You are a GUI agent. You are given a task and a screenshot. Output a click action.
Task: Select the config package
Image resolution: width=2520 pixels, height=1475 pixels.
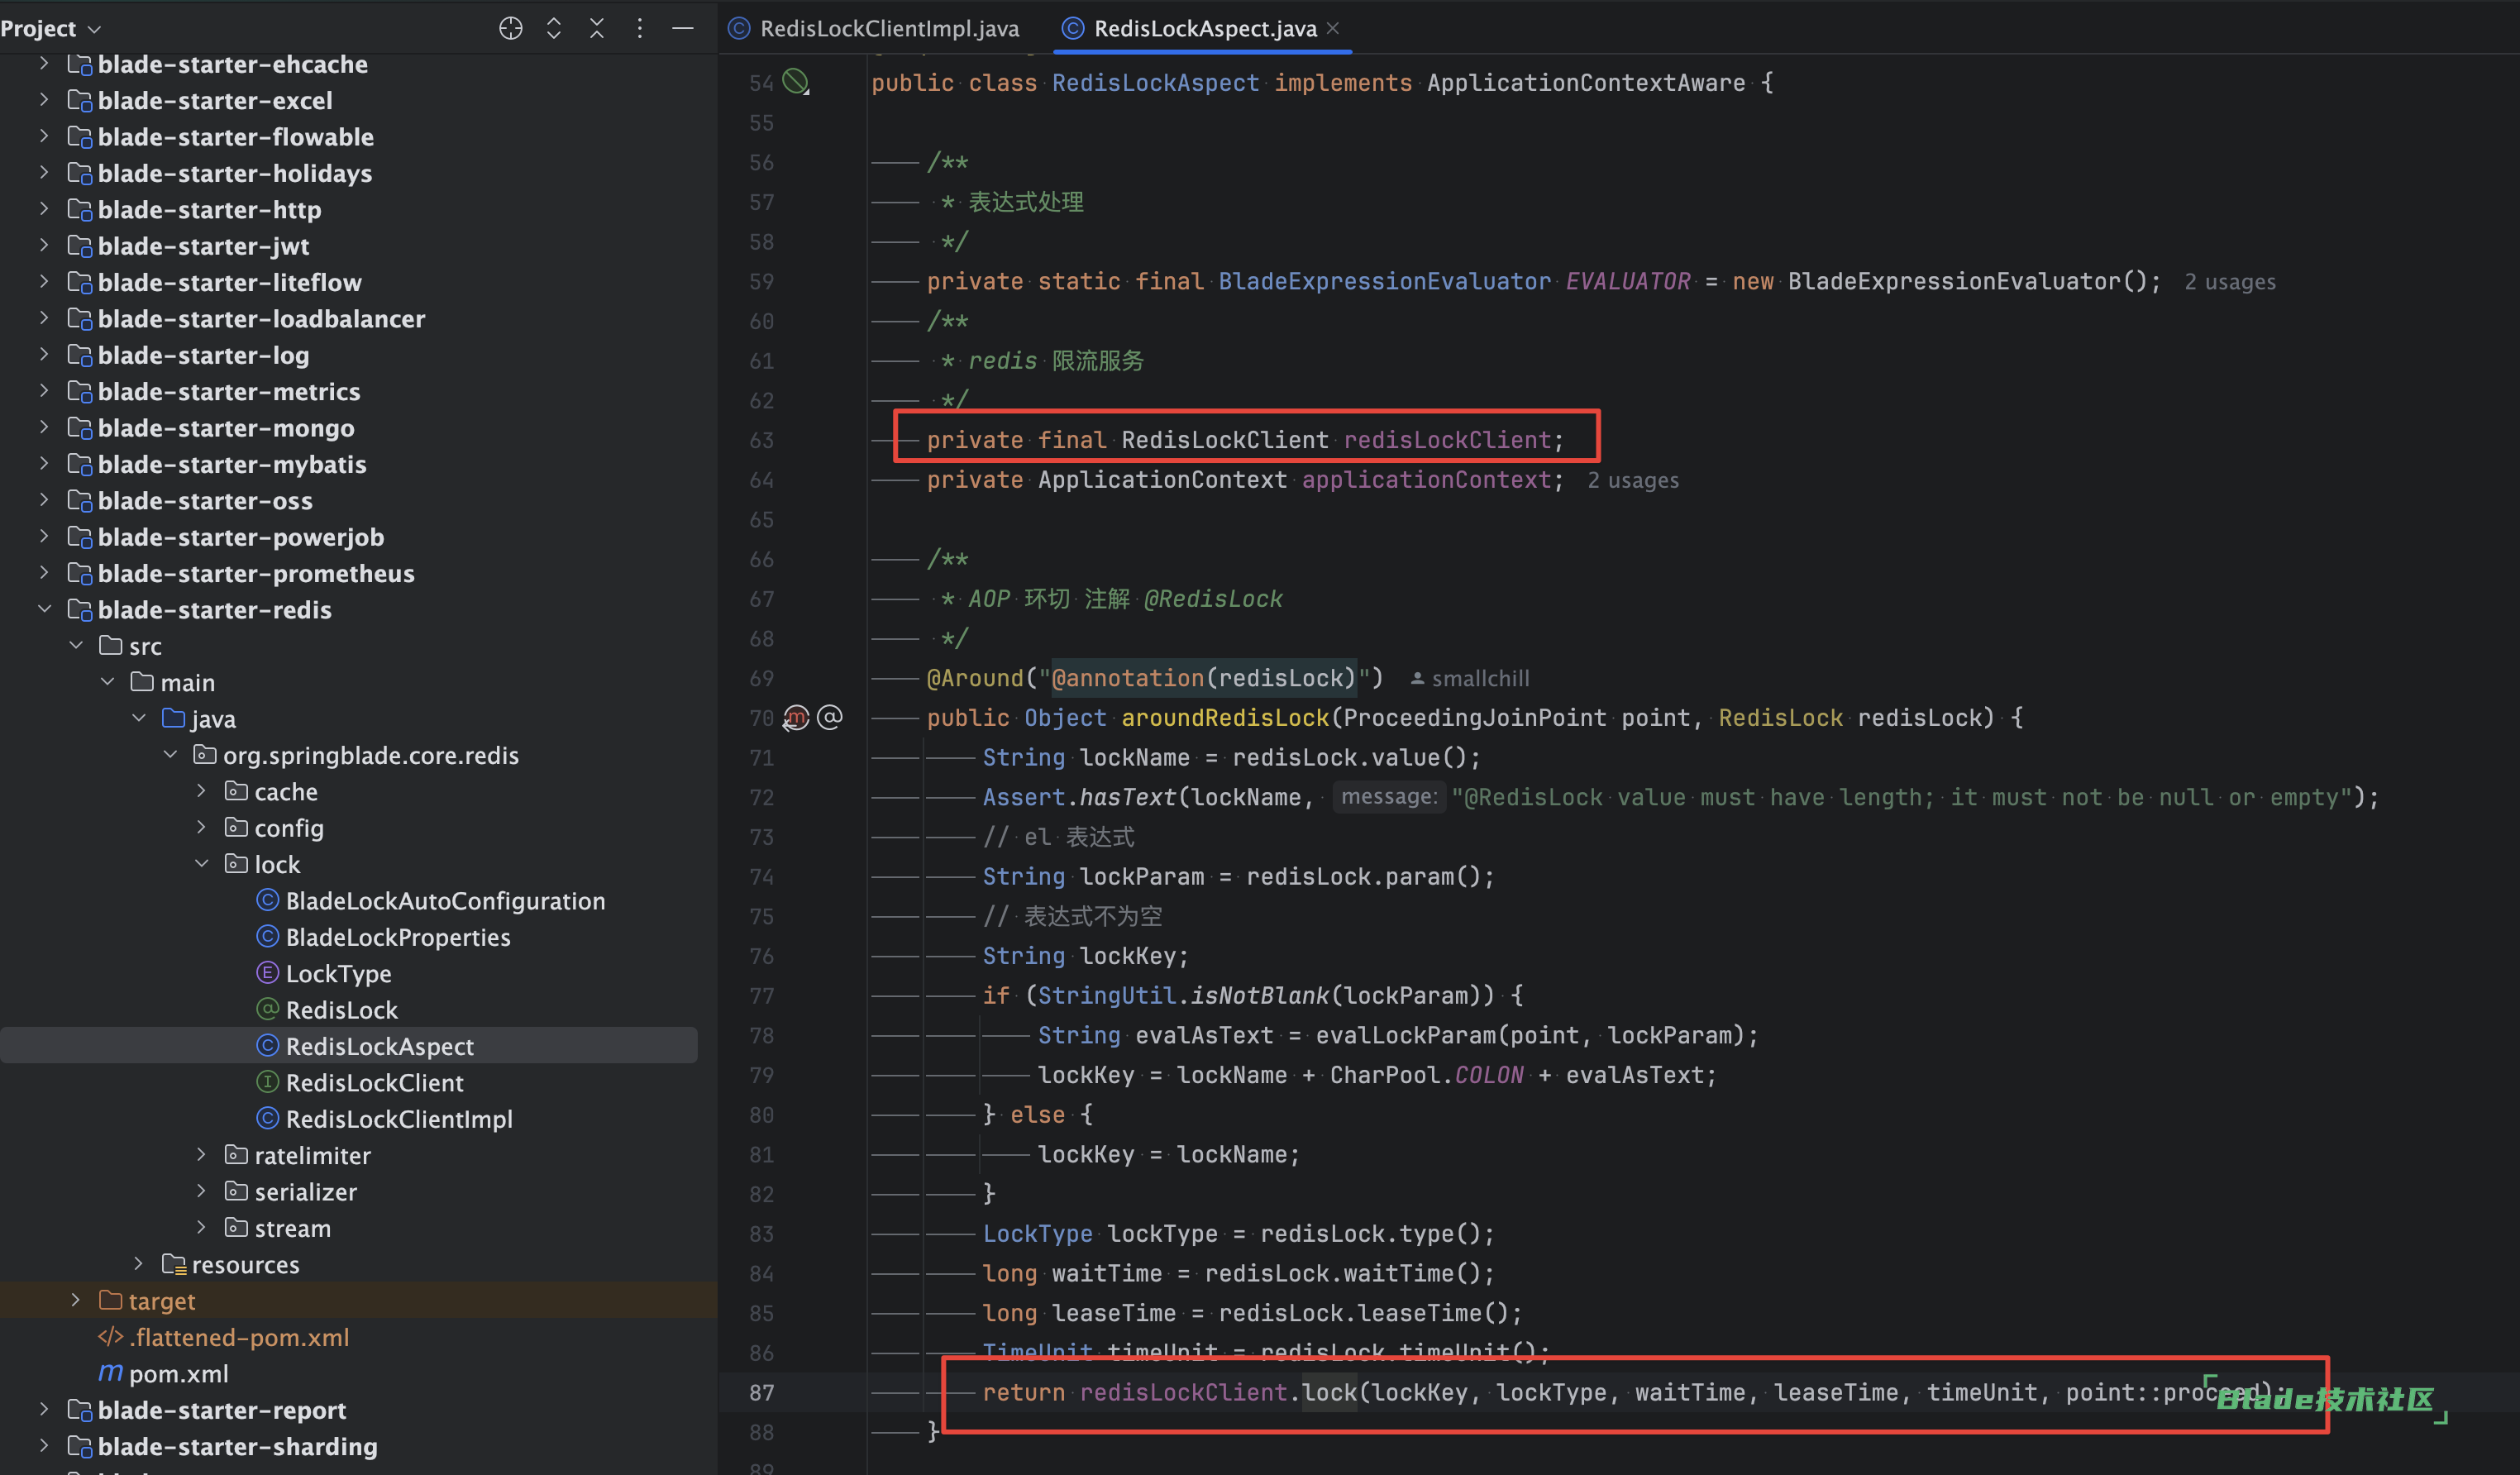(x=288, y=828)
